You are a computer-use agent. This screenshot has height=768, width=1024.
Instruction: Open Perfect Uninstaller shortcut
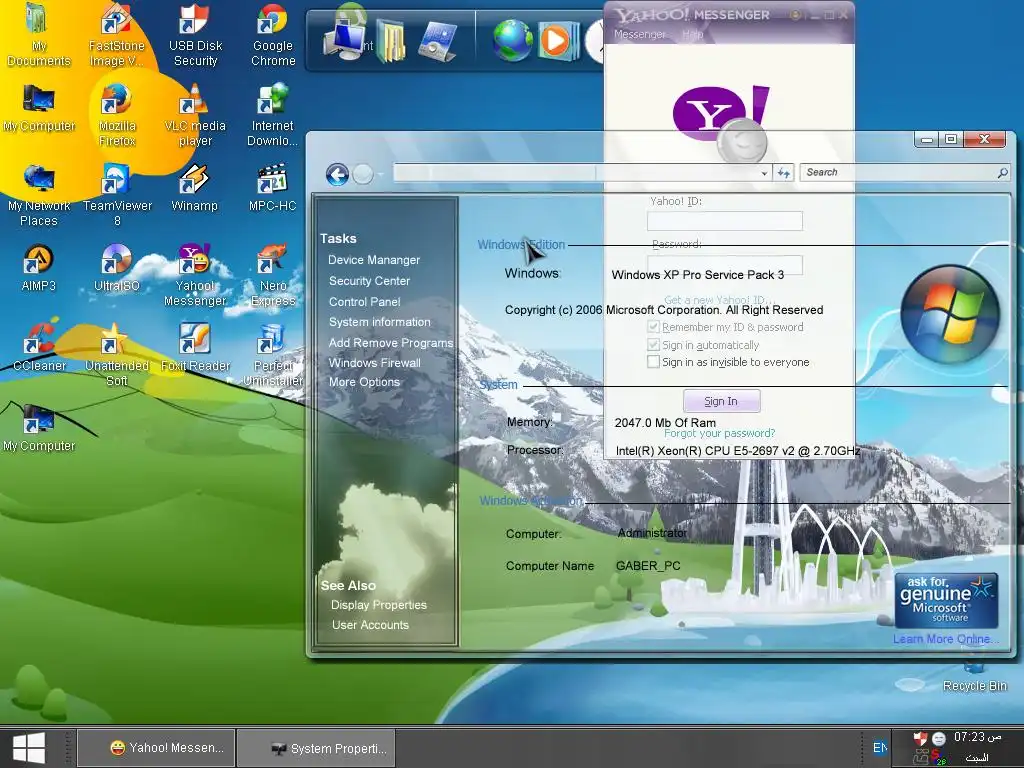[x=273, y=355]
